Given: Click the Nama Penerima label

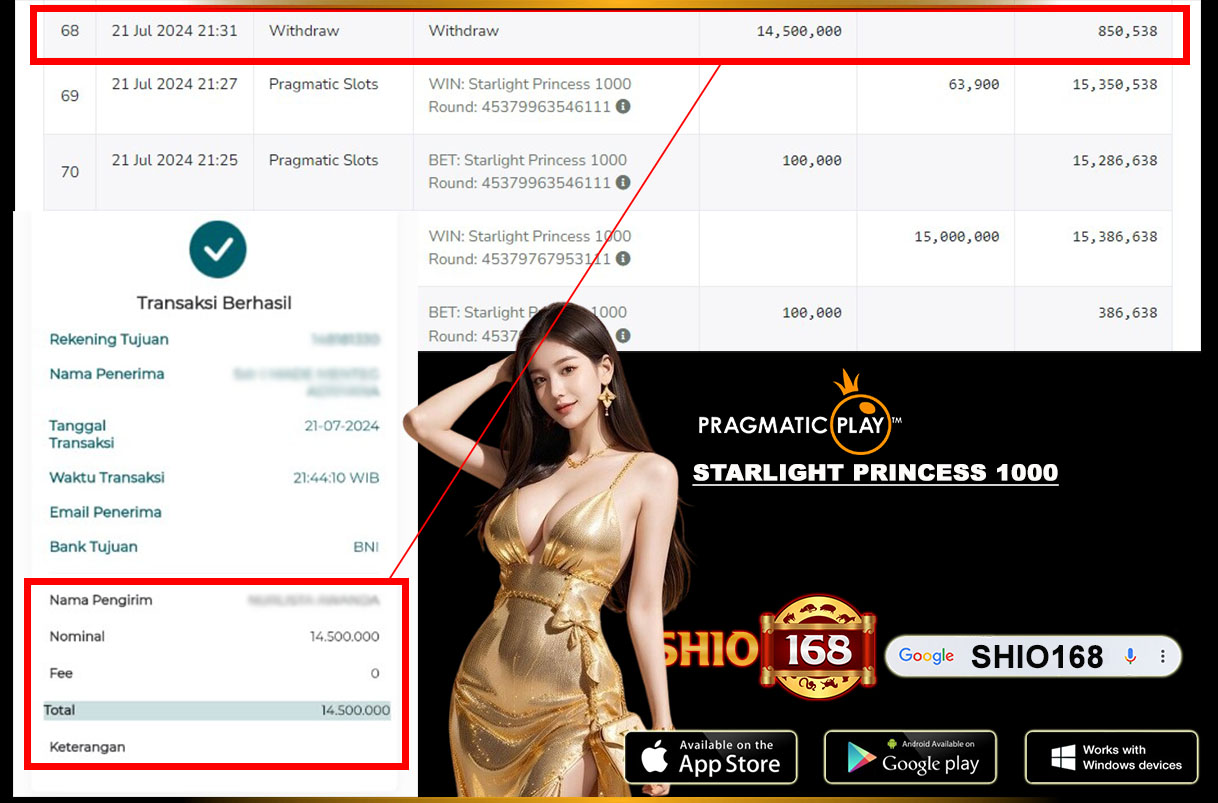Looking at the screenshot, I should 107,374.
